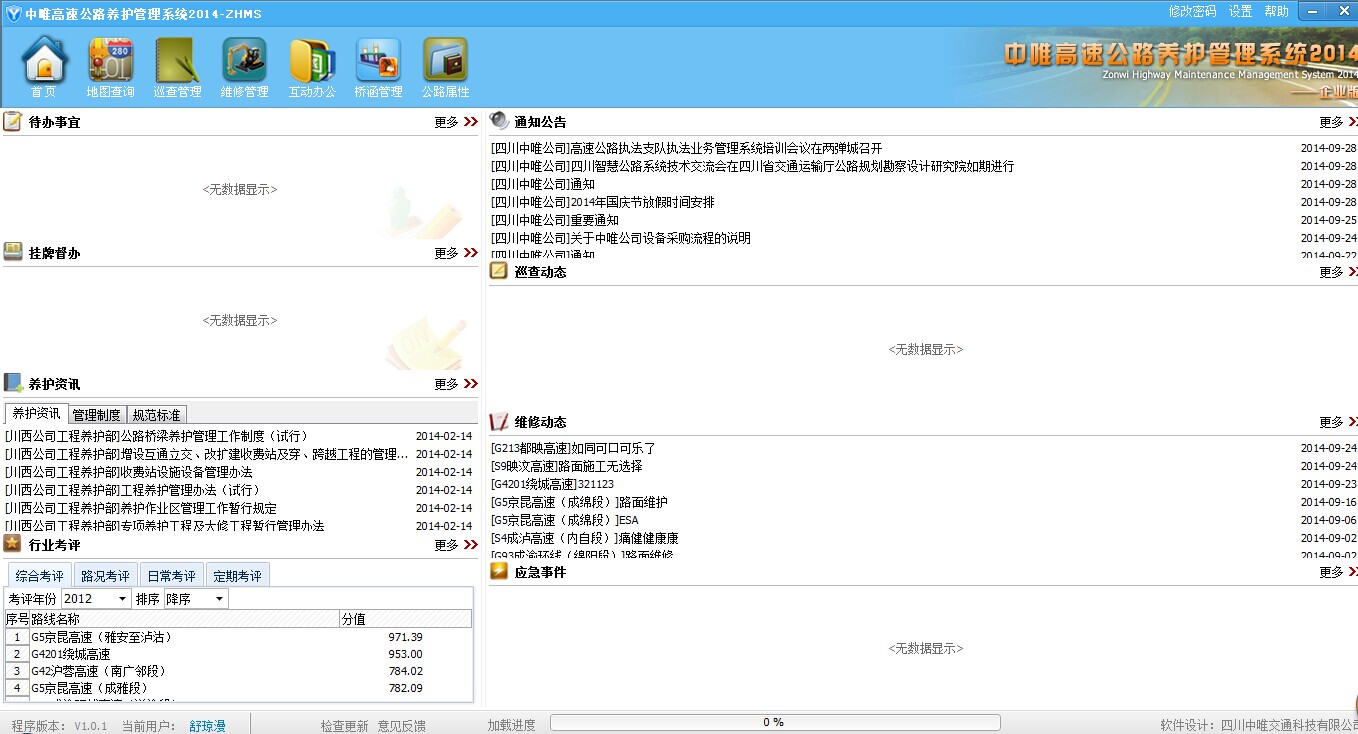
Task: Sort by the 路线名称 column header
Action: (x=185, y=619)
